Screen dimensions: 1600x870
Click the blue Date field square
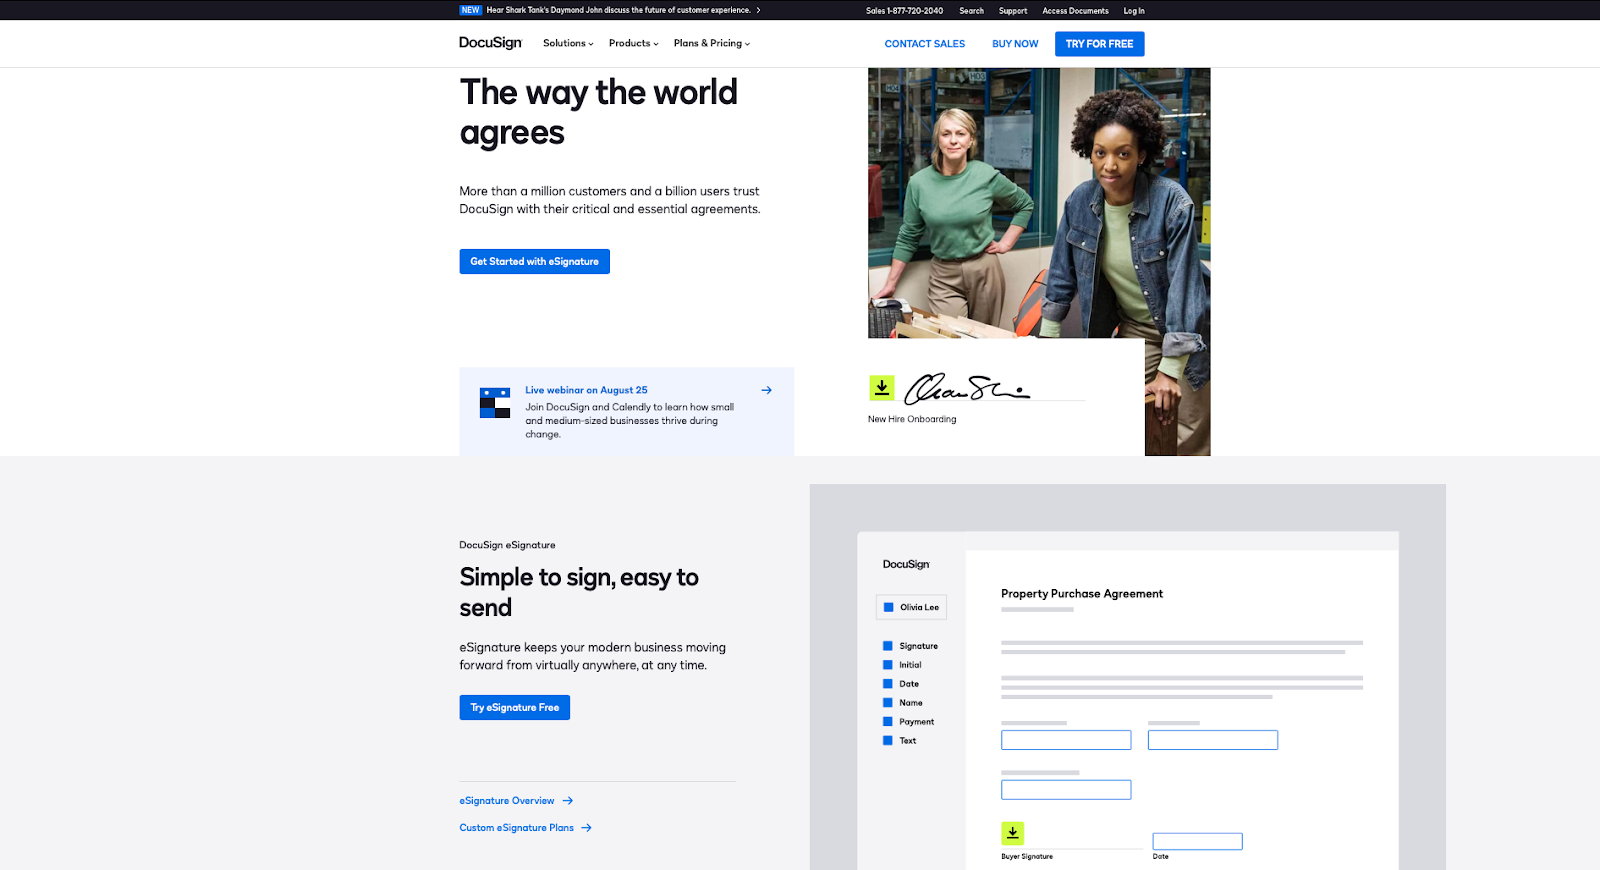pyautogui.click(x=887, y=684)
